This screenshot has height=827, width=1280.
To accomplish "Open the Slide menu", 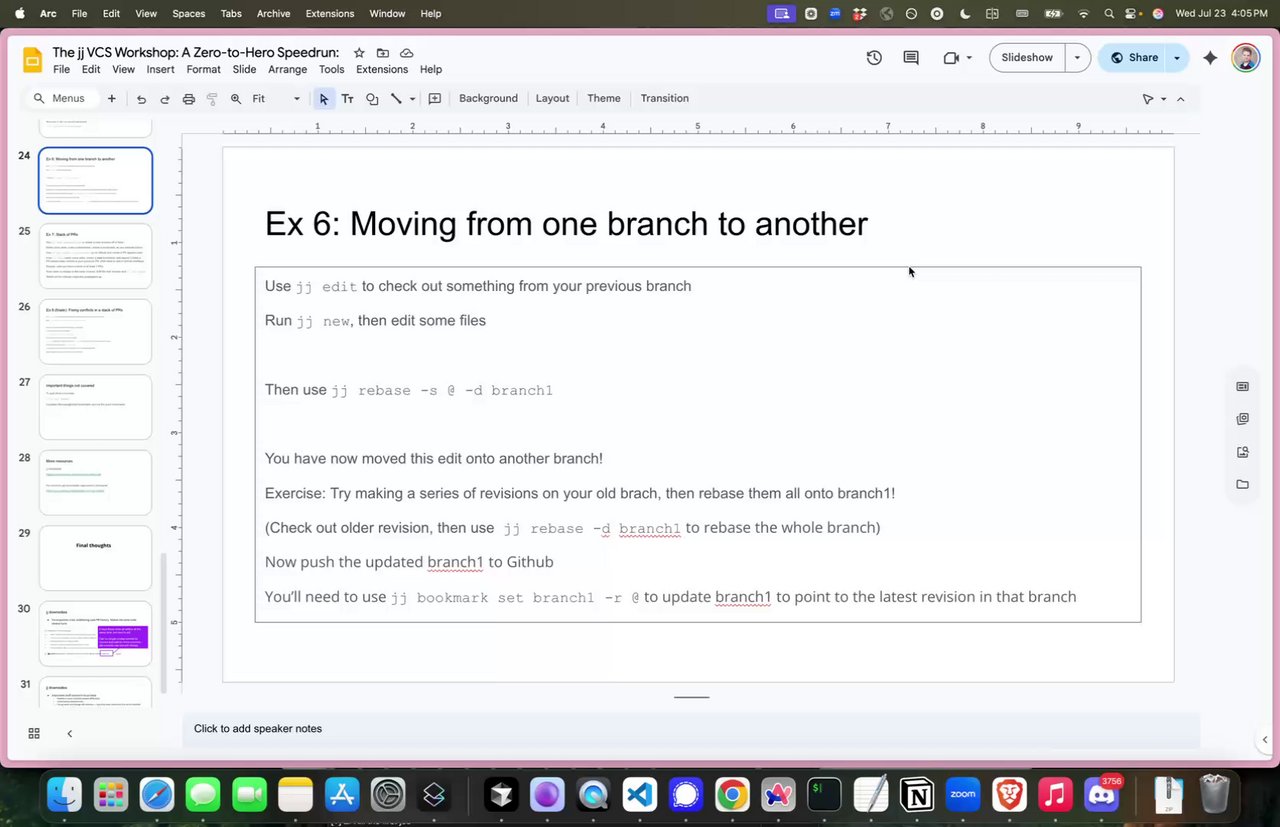I will point(244,70).
